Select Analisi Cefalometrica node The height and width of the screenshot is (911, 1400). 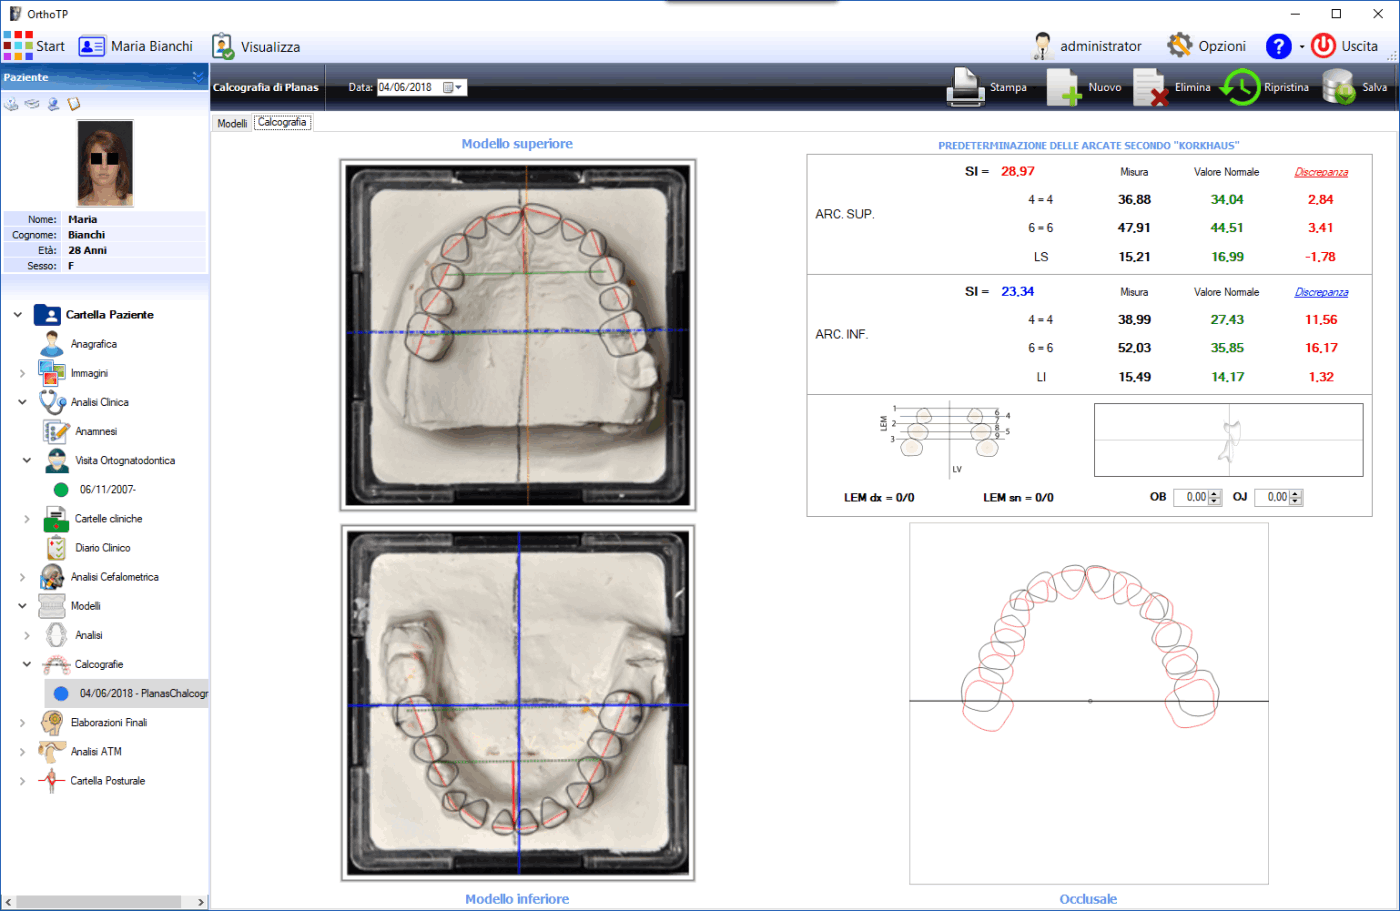tap(114, 577)
